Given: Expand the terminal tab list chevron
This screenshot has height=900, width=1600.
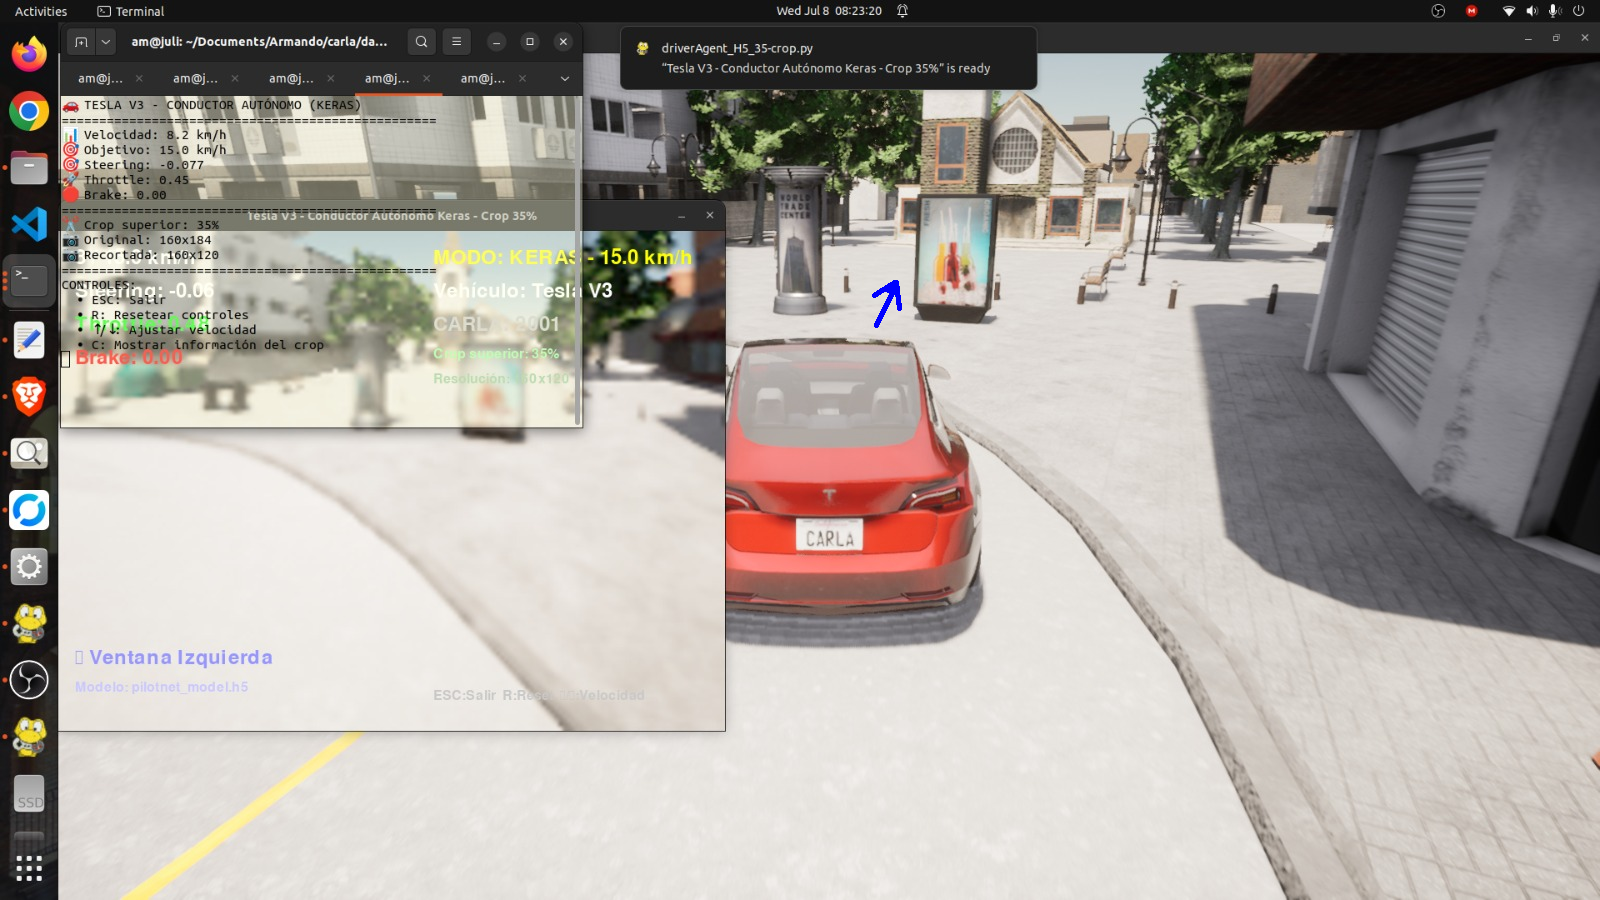Looking at the screenshot, I should (564, 78).
